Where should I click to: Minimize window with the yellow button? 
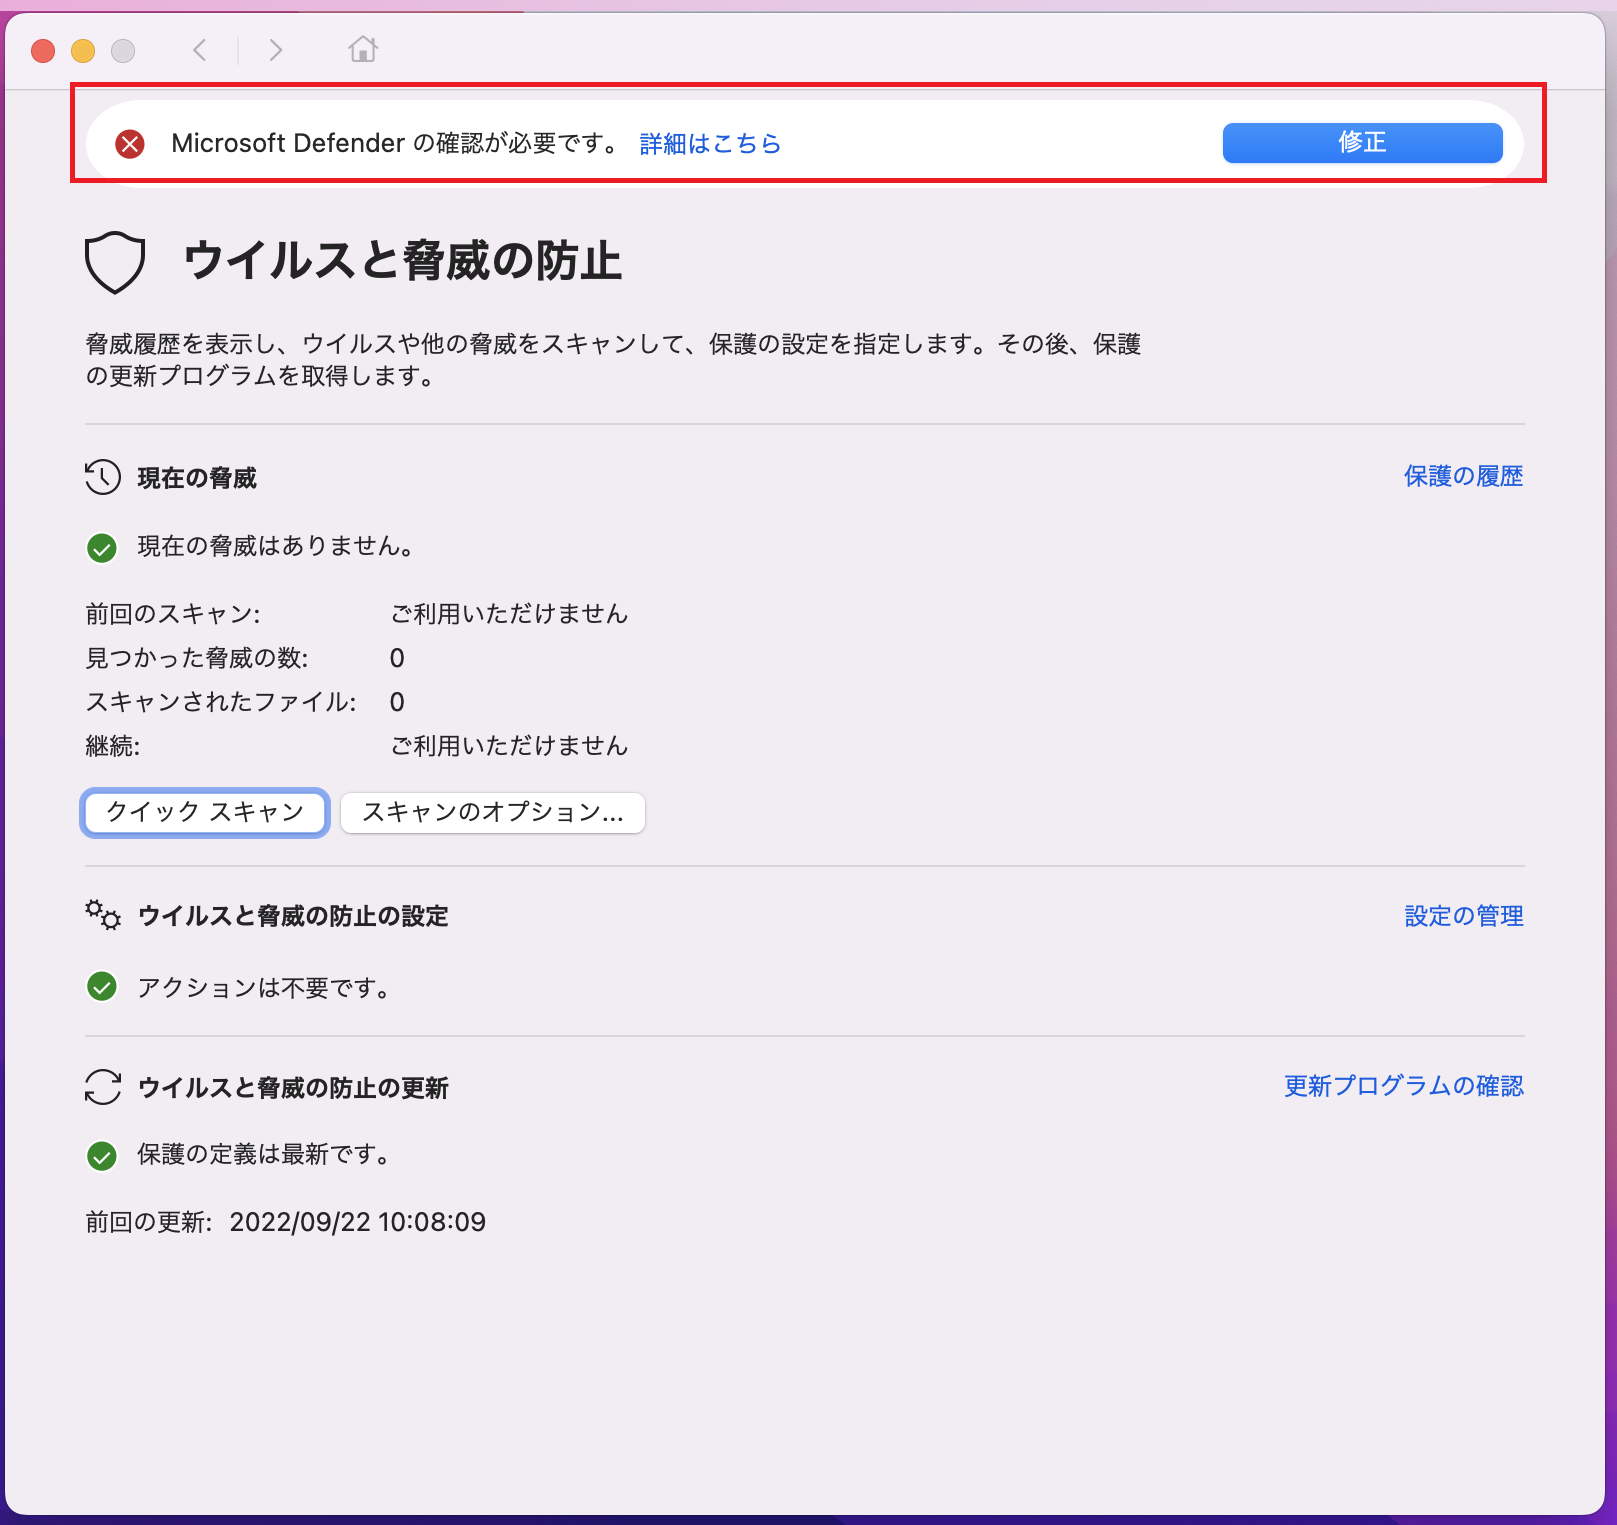coord(83,50)
